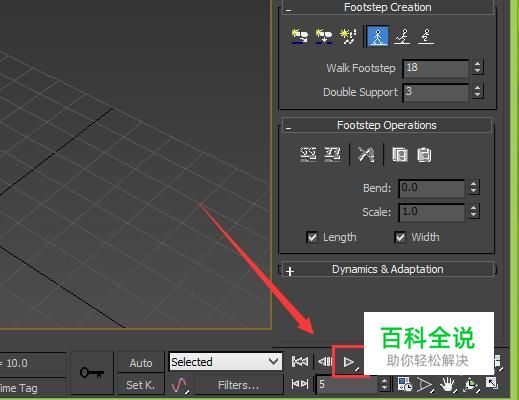Select the Jump gait mode
Screen dimensions: 519x400
[x=426, y=36]
